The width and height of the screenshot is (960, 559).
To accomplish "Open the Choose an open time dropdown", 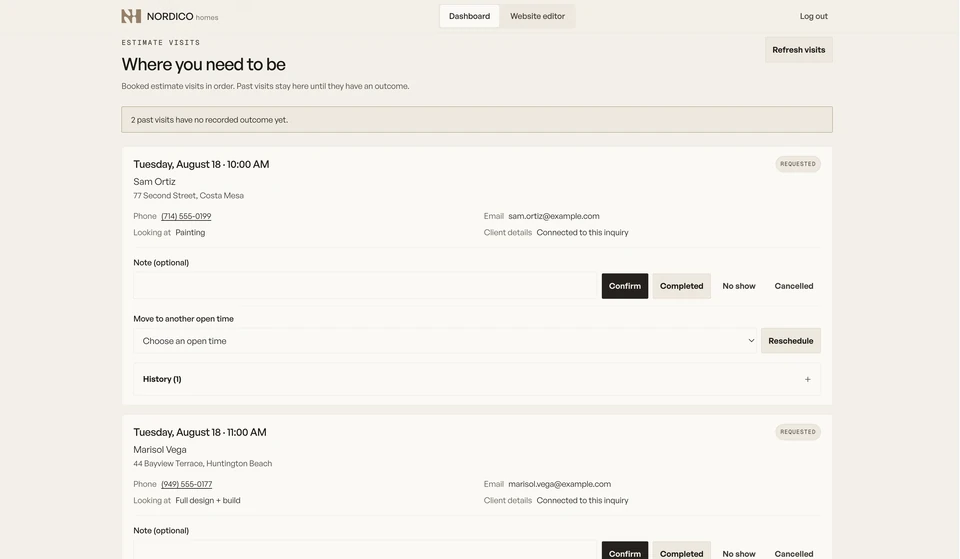I will click(x=445, y=340).
